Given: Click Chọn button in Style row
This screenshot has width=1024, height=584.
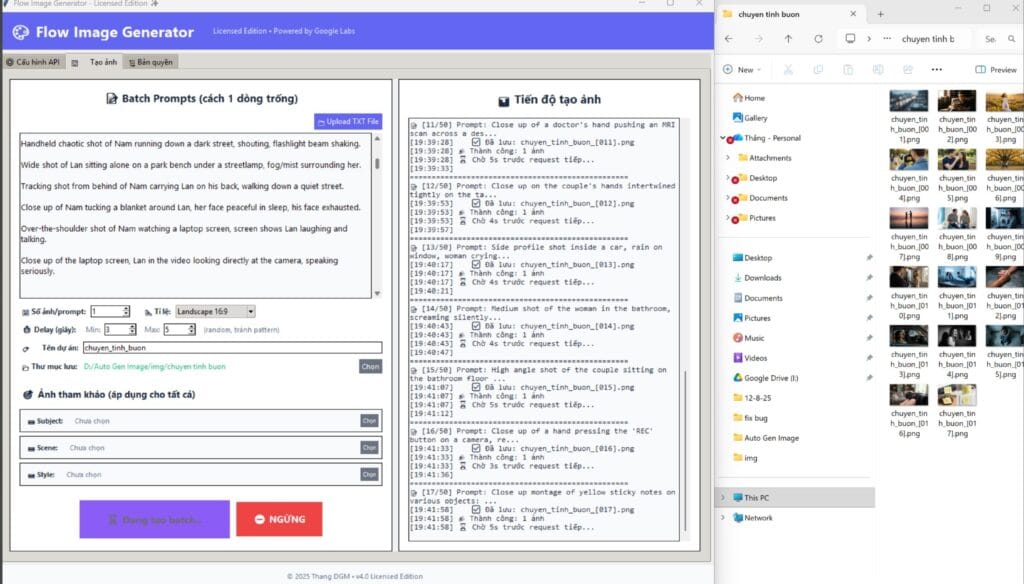Looking at the screenshot, I should [x=370, y=474].
